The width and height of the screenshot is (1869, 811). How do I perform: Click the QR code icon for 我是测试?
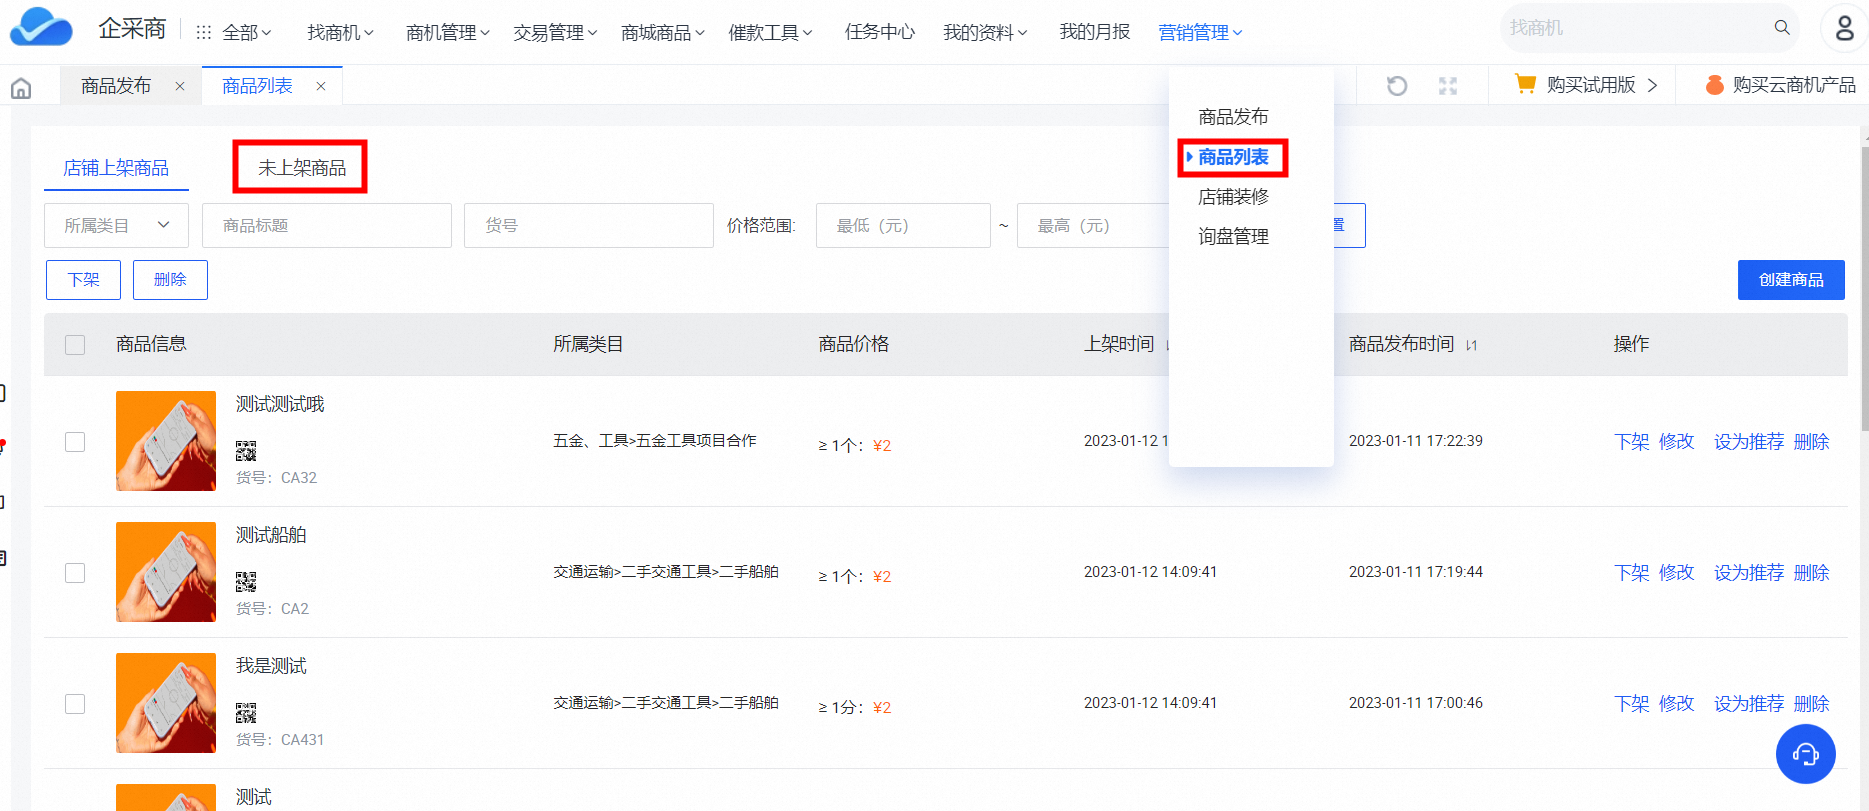click(246, 713)
